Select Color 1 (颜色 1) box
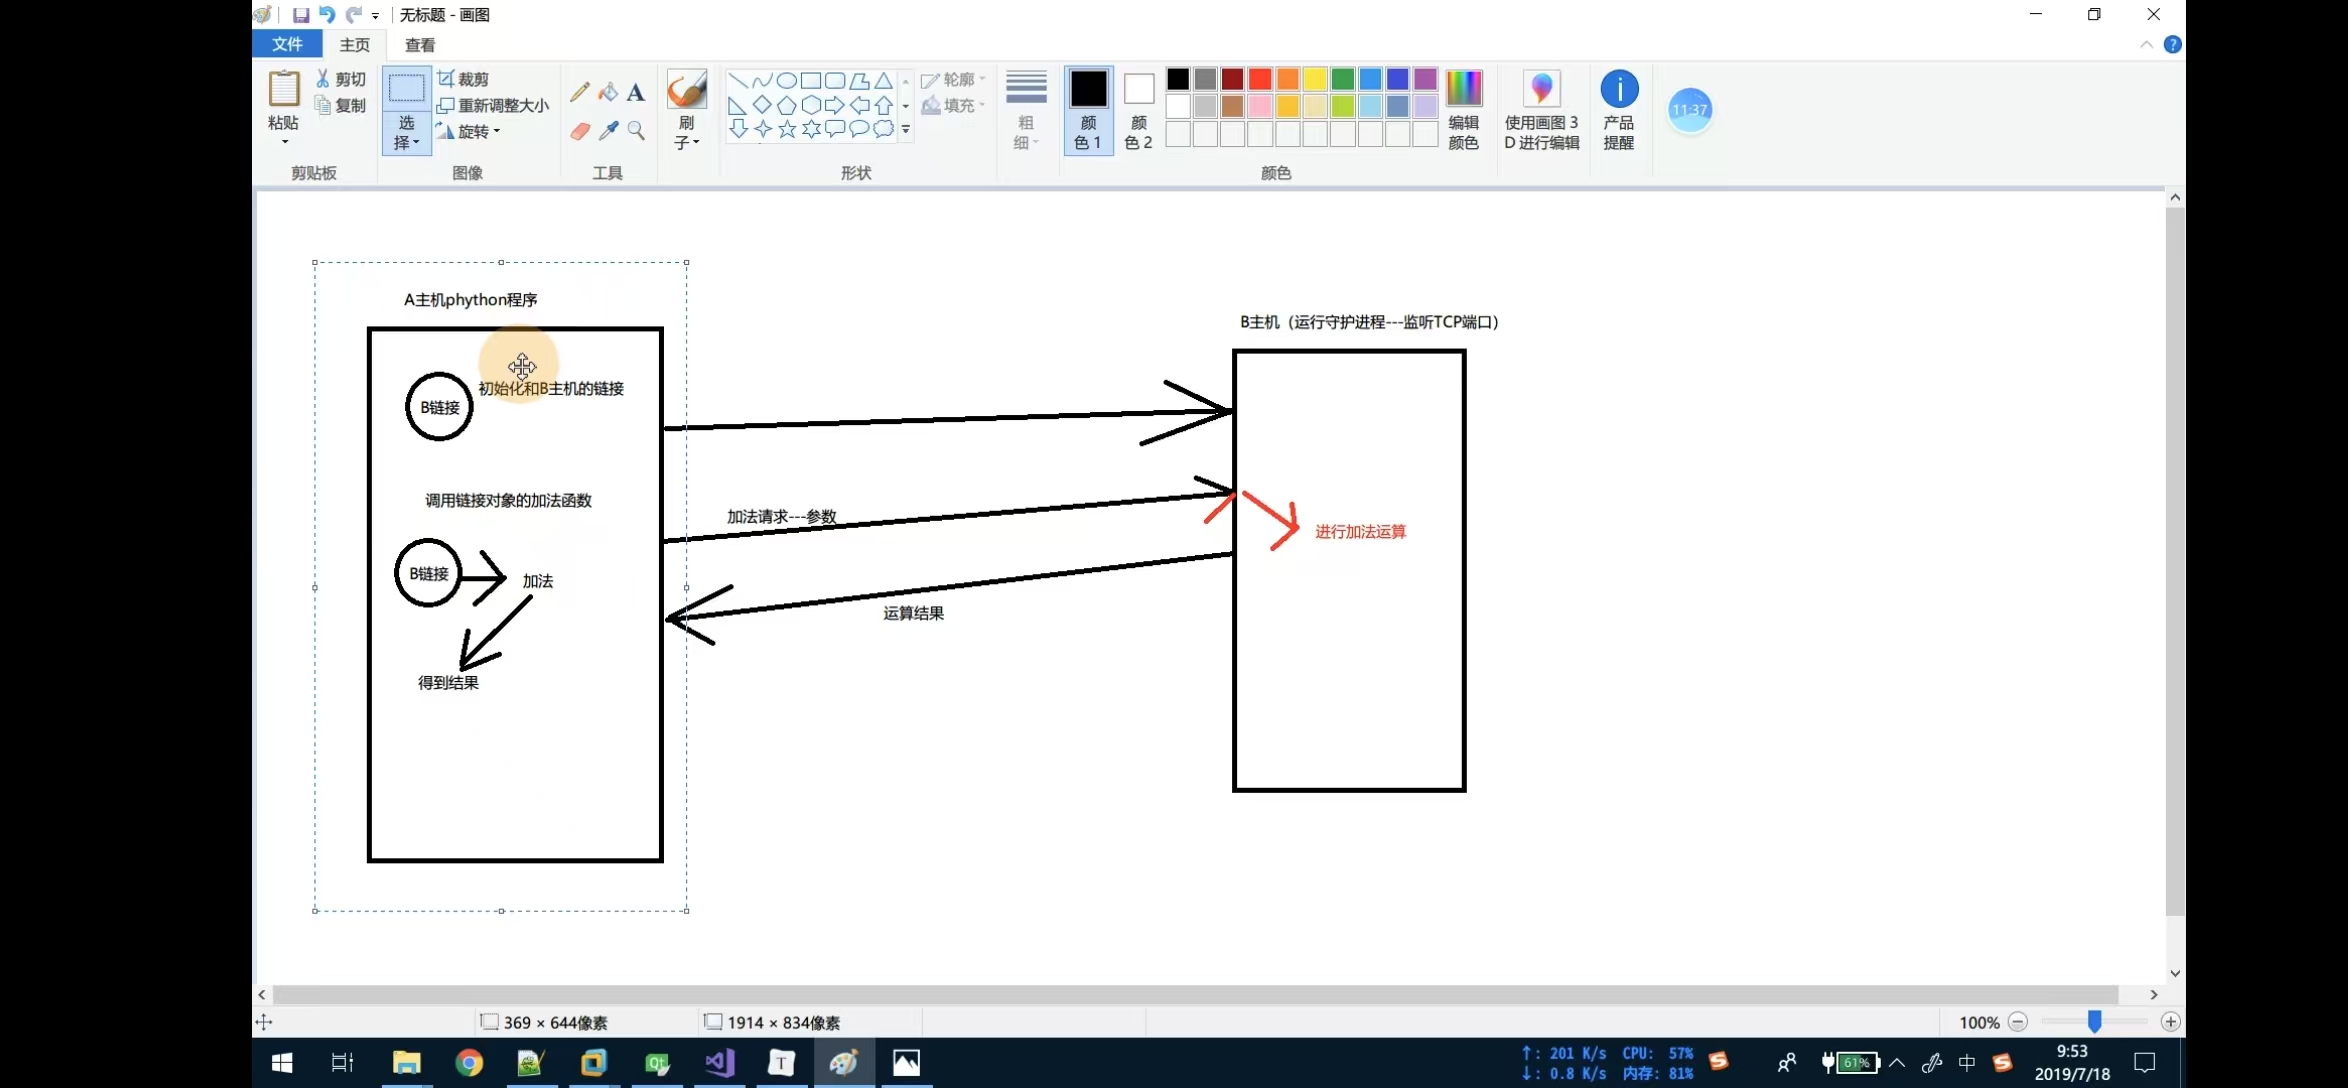Image resolution: width=2348 pixels, height=1088 pixels. pyautogui.click(x=1088, y=110)
